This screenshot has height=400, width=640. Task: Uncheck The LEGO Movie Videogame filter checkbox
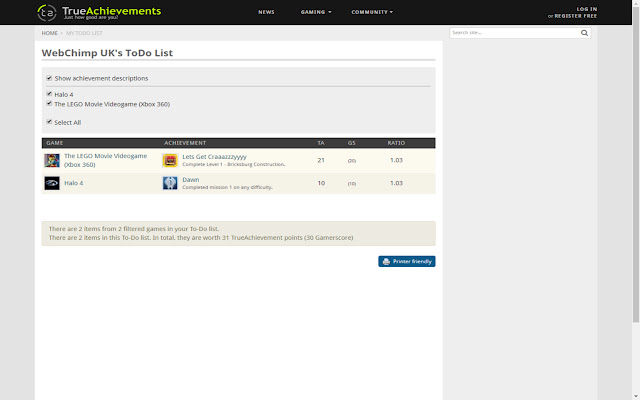(x=49, y=104)
